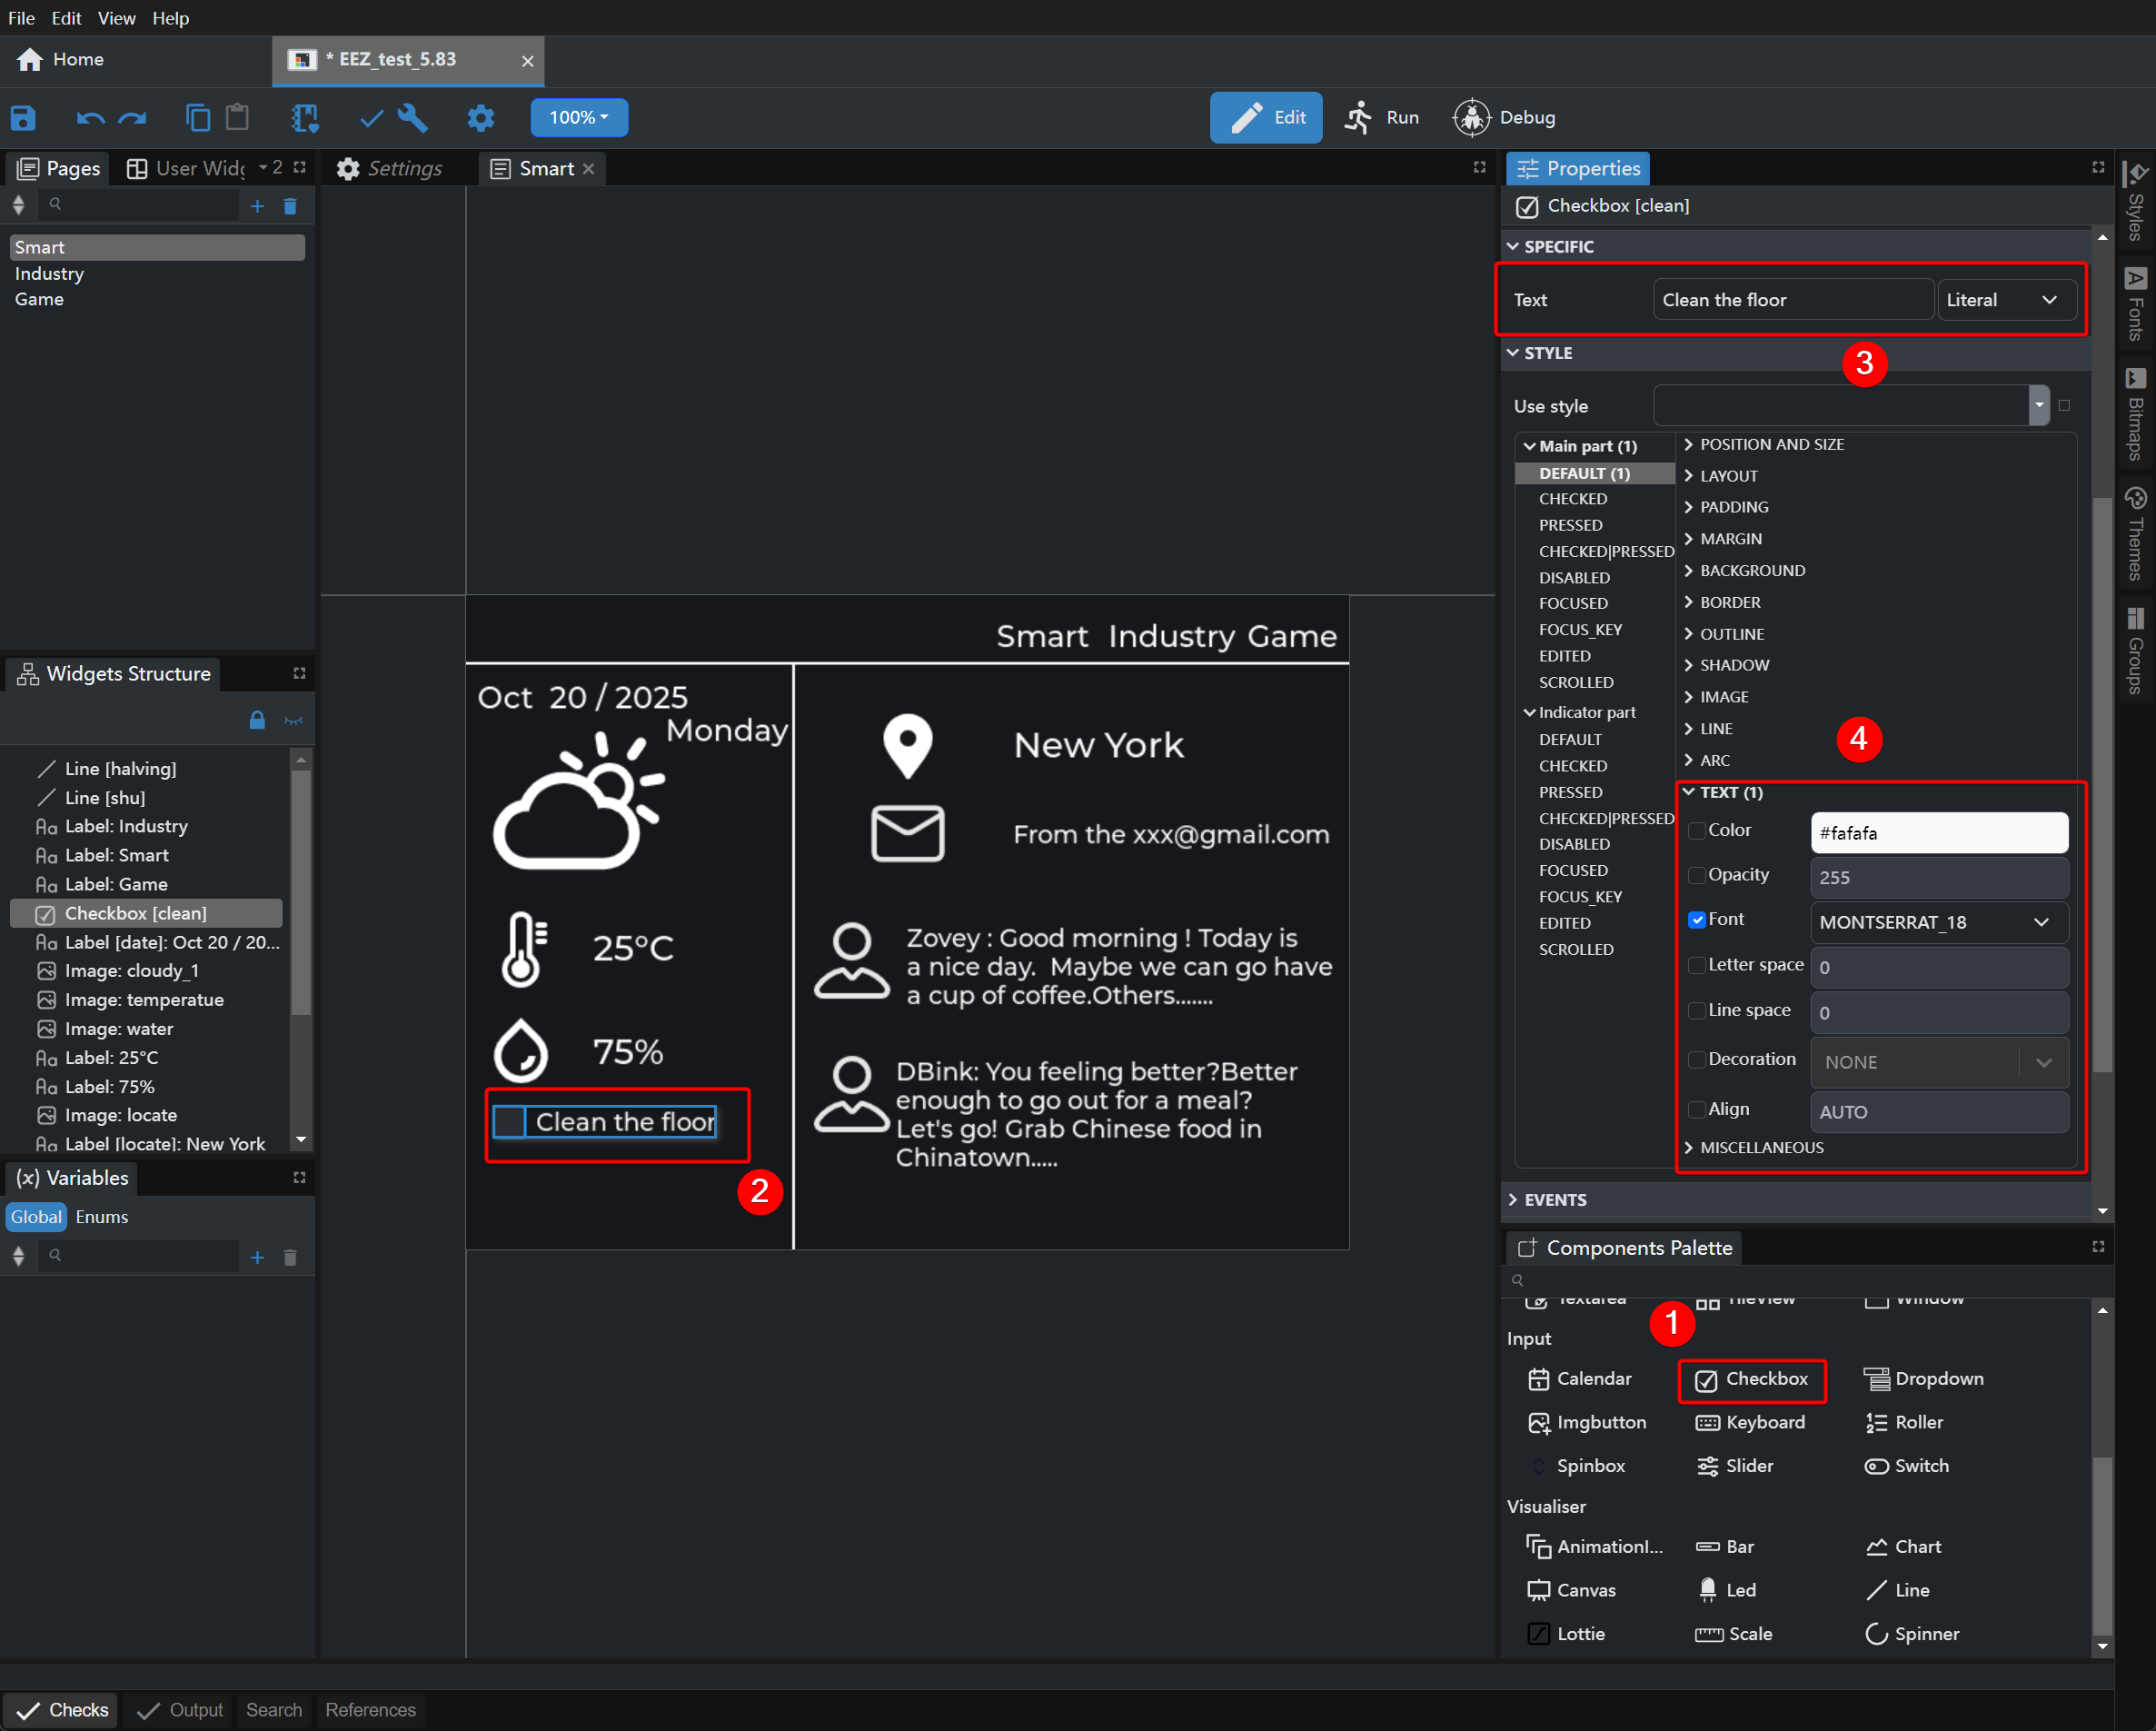
Task: Click the Redo arrow icon
Action: tap(133, 118)
